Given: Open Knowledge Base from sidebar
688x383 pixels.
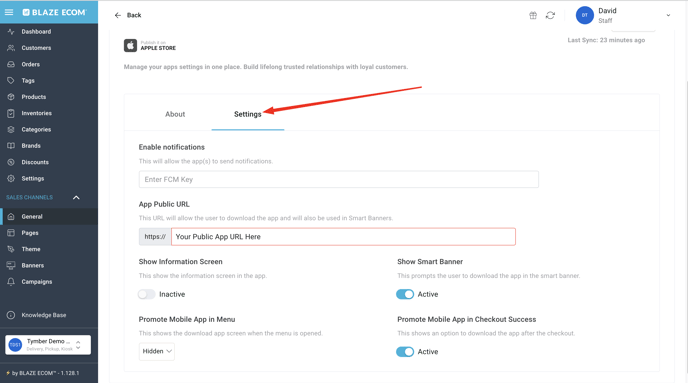Looking at the screenshot, I should [x=43, y=315].
